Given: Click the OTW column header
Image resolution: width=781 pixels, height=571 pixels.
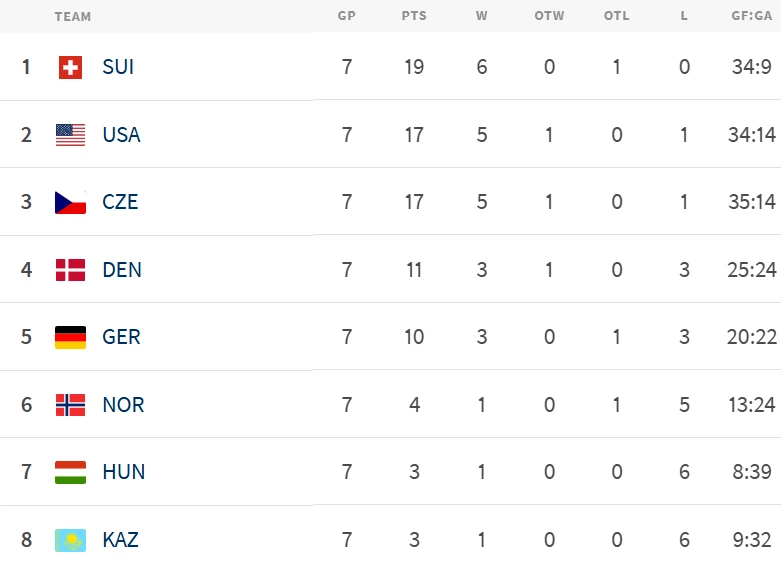Looking at the screenshot, I should [549, 16].
